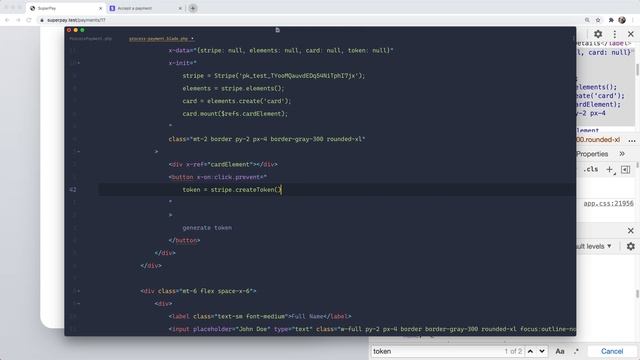The width and height of the screenshot is (640, 360).
Task: Toggle the .cls element classes pane
Action: (591, 169)
